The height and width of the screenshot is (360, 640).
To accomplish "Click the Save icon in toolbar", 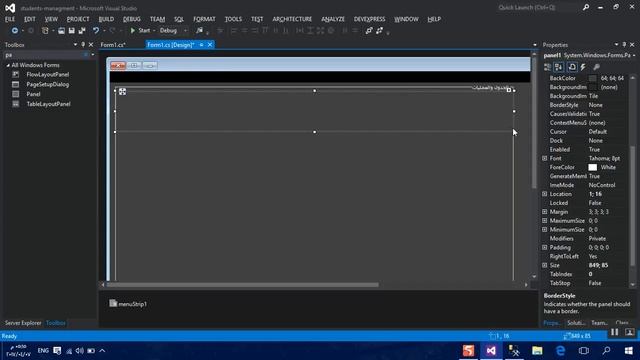I will (x=71, y=31).
